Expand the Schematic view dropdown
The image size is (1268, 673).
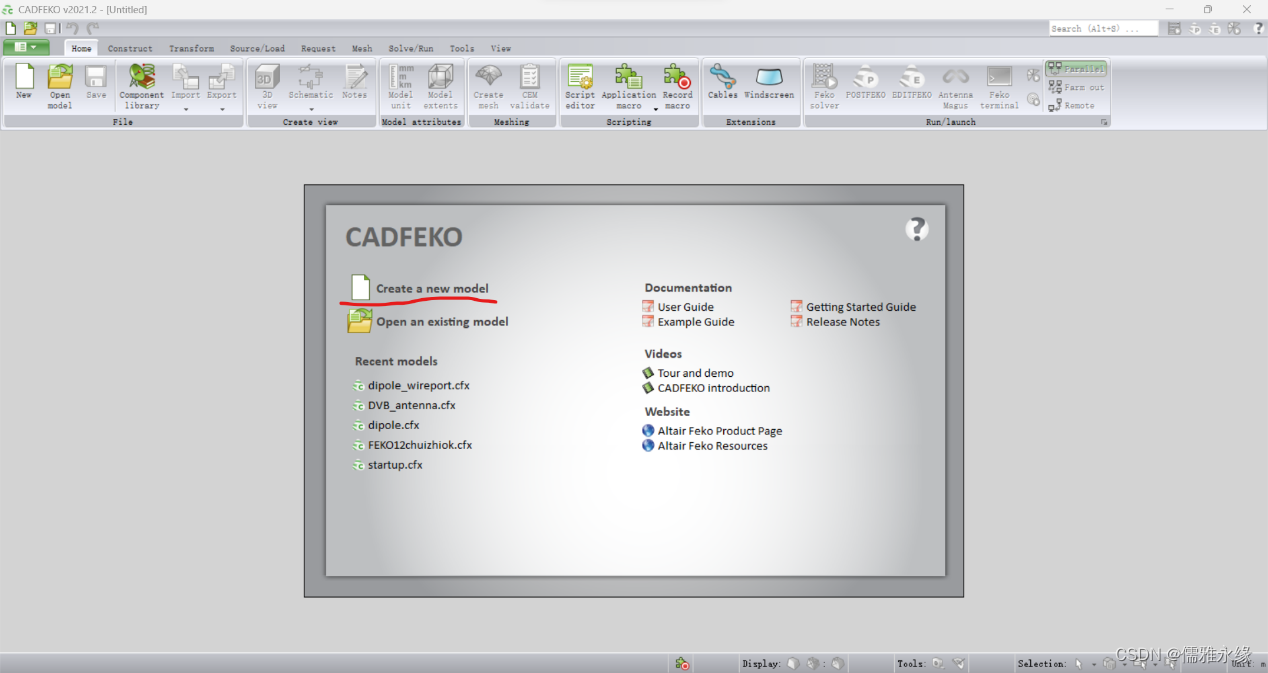(x=311, y=110)
